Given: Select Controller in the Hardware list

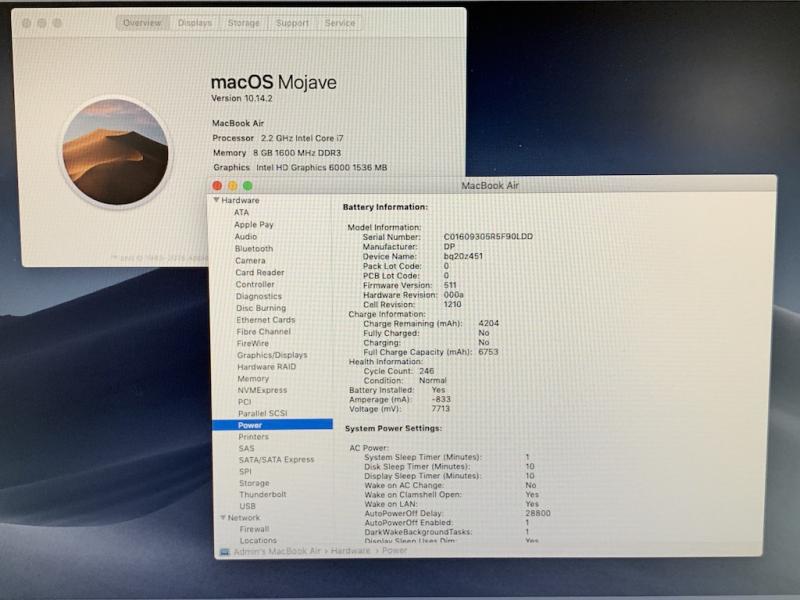Looking at the screenshot, I should click(x=255, y=284).
